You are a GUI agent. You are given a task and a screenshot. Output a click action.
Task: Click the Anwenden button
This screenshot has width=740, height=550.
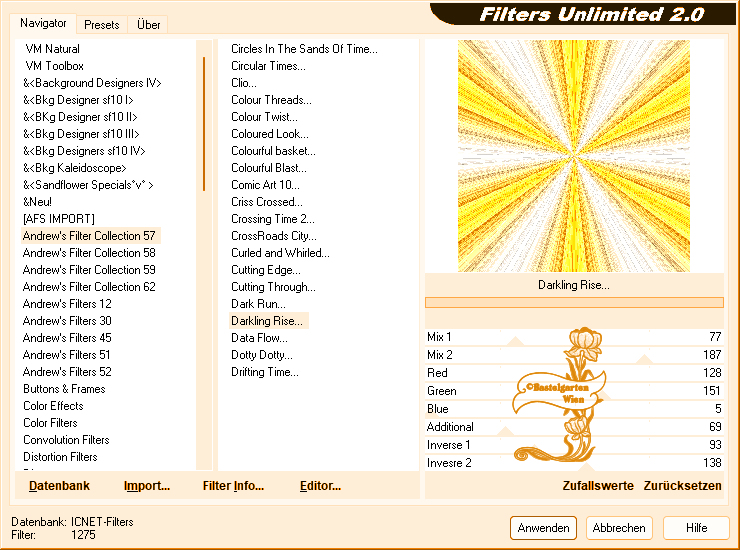tap(543, 528)
